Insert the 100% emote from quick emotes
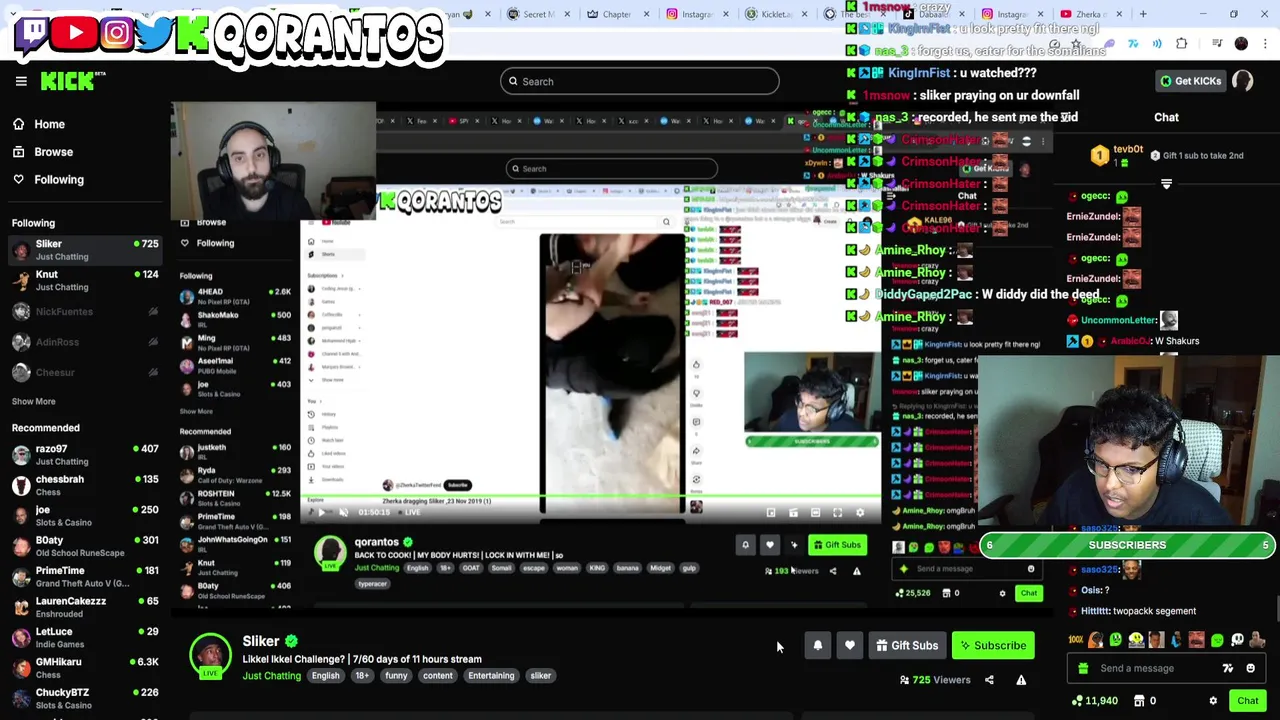The image size is (1280, 720). coord(1076,640)
